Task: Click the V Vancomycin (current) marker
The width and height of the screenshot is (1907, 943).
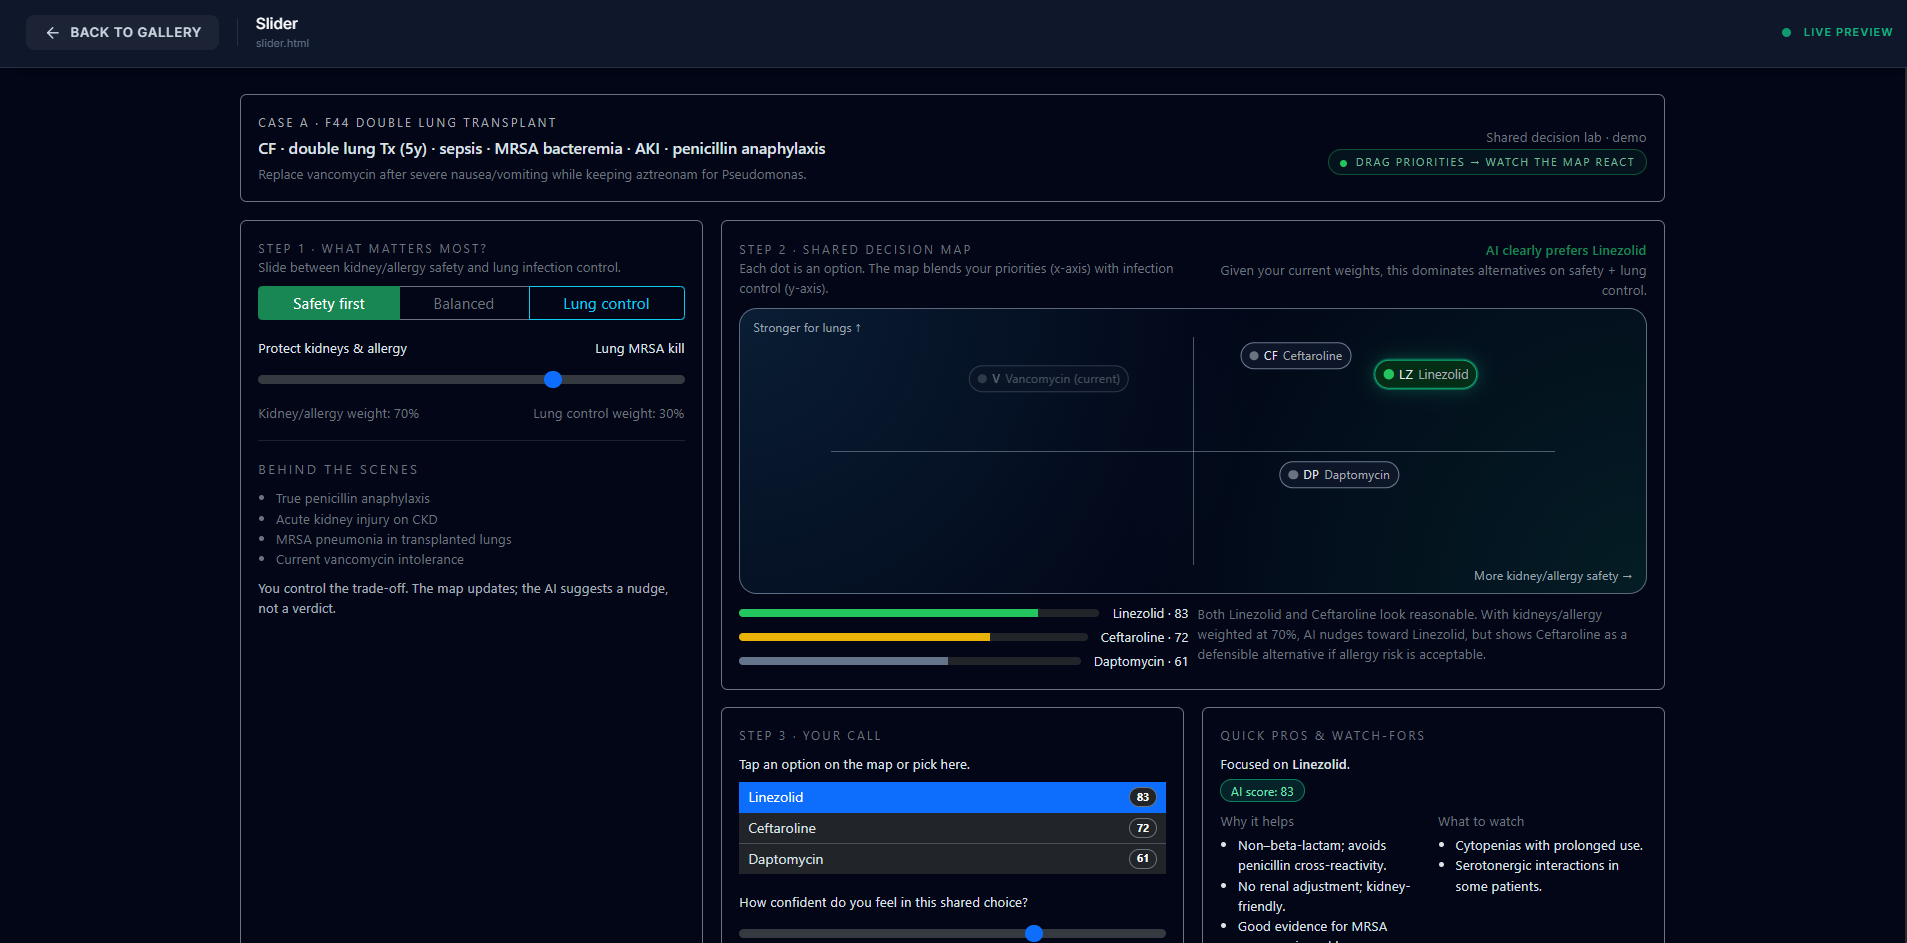Action: click(x=1047, y=378)
